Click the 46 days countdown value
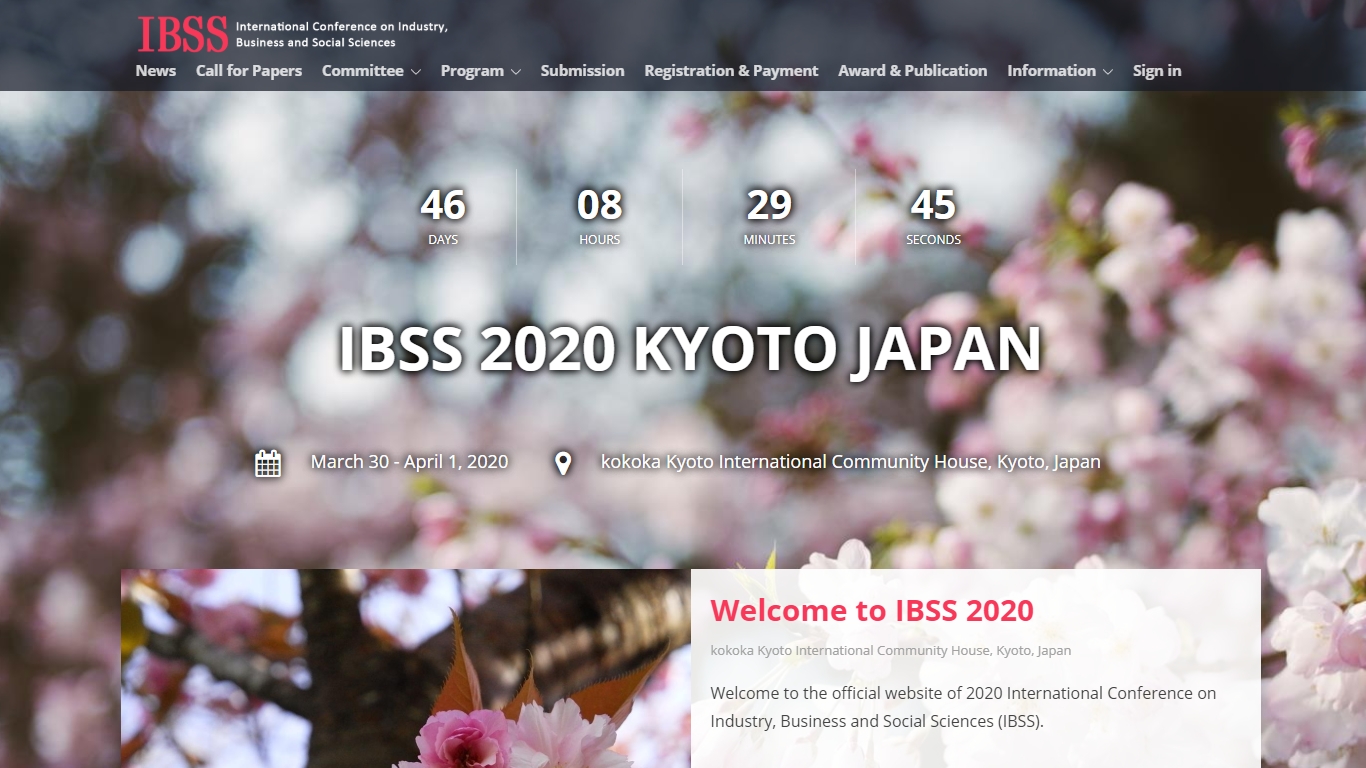 pyautogui.click(x=443, y=205)
